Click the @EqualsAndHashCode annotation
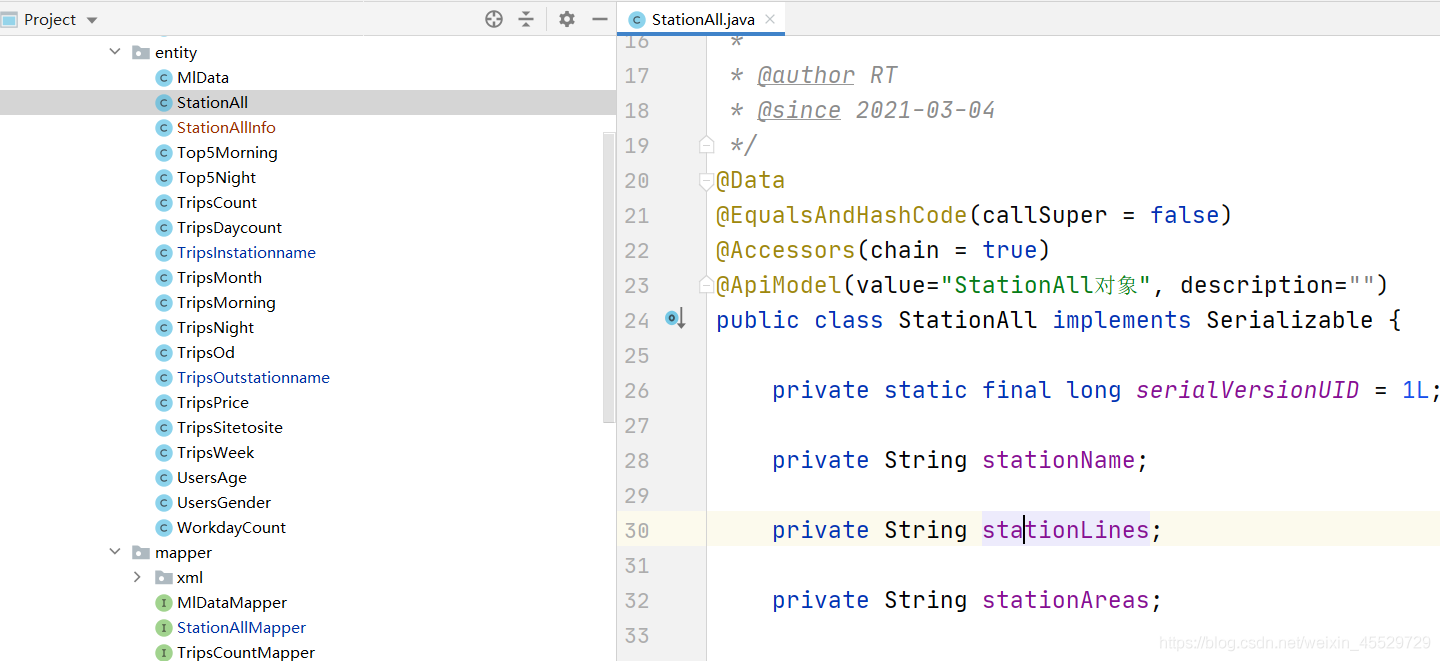Viewport: 1440px width, 661px height. coord(842,215)
